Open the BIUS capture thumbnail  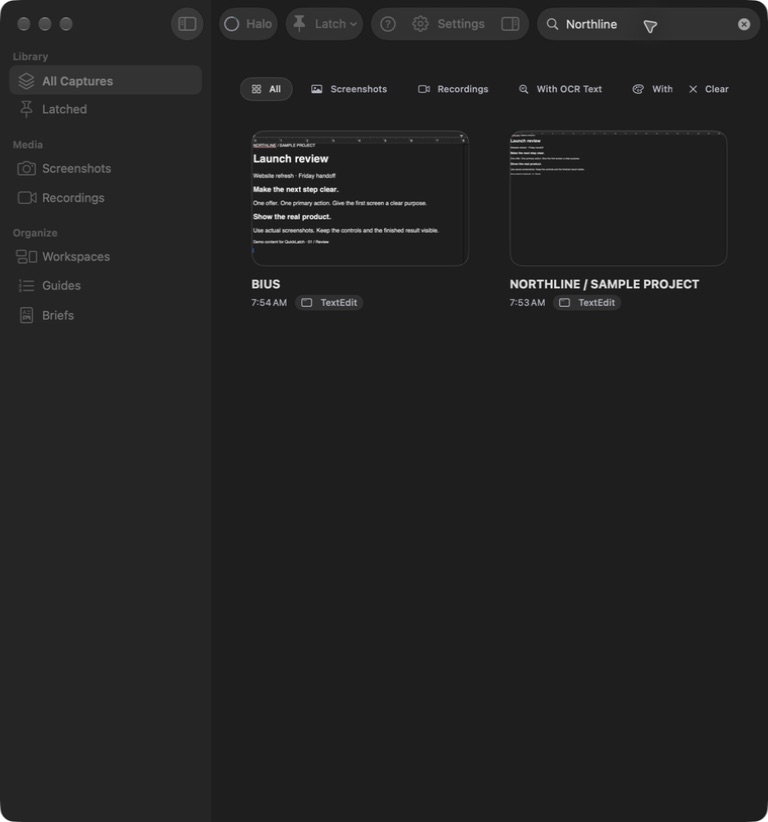tap(360, 198)
